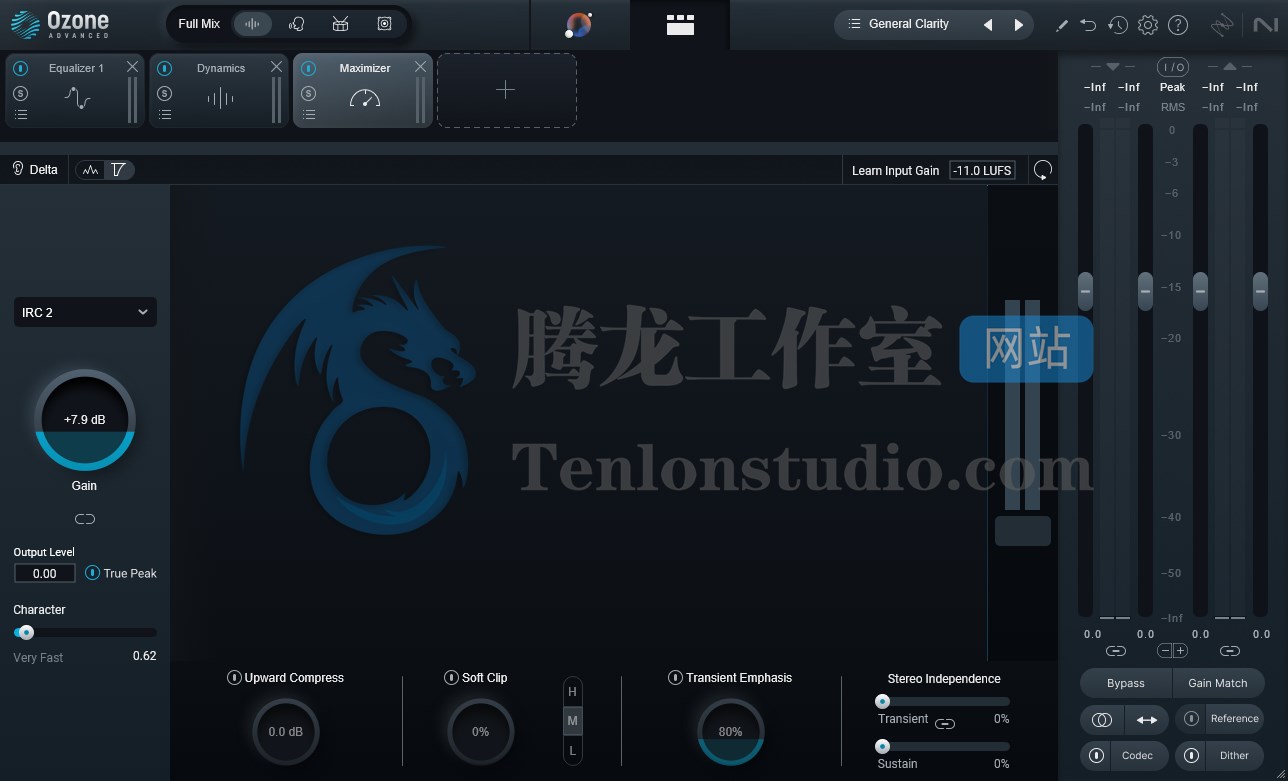This screenshot has width=1288, height=781.
Task: Click the Dynamics module waveform icon
Action: [x=220, y=98]
